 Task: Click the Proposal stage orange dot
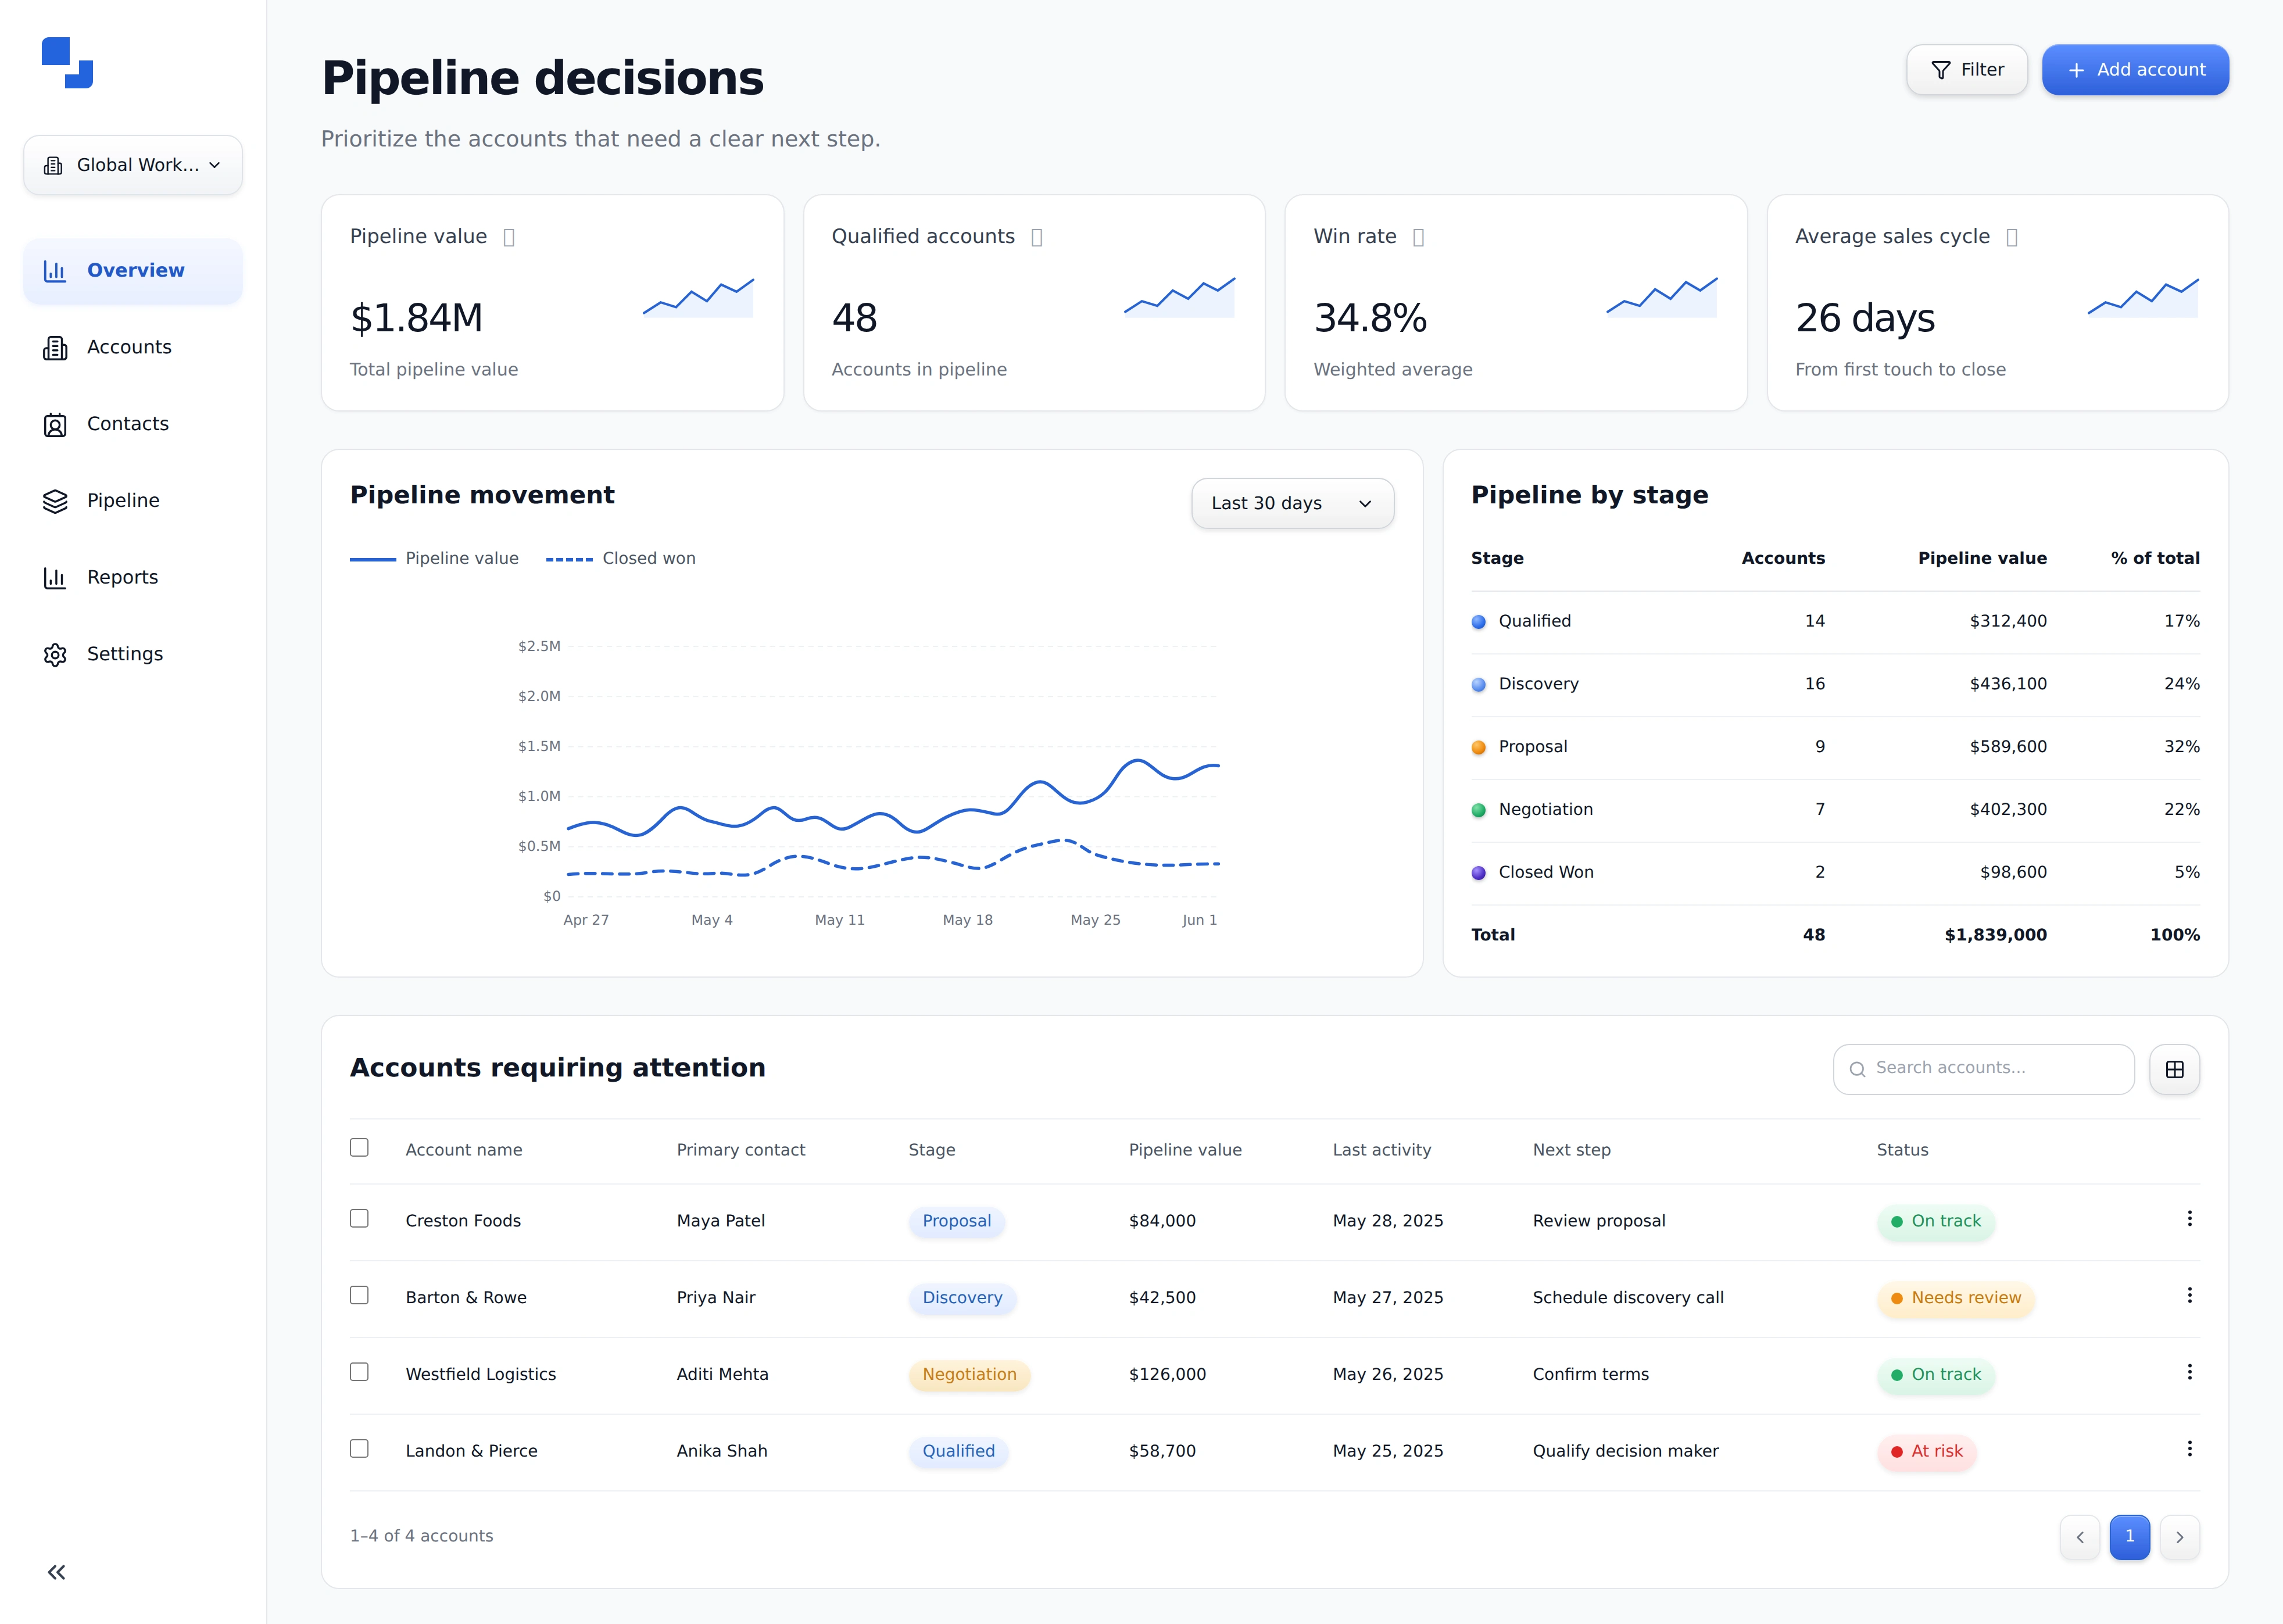[x=1478, y=748]
